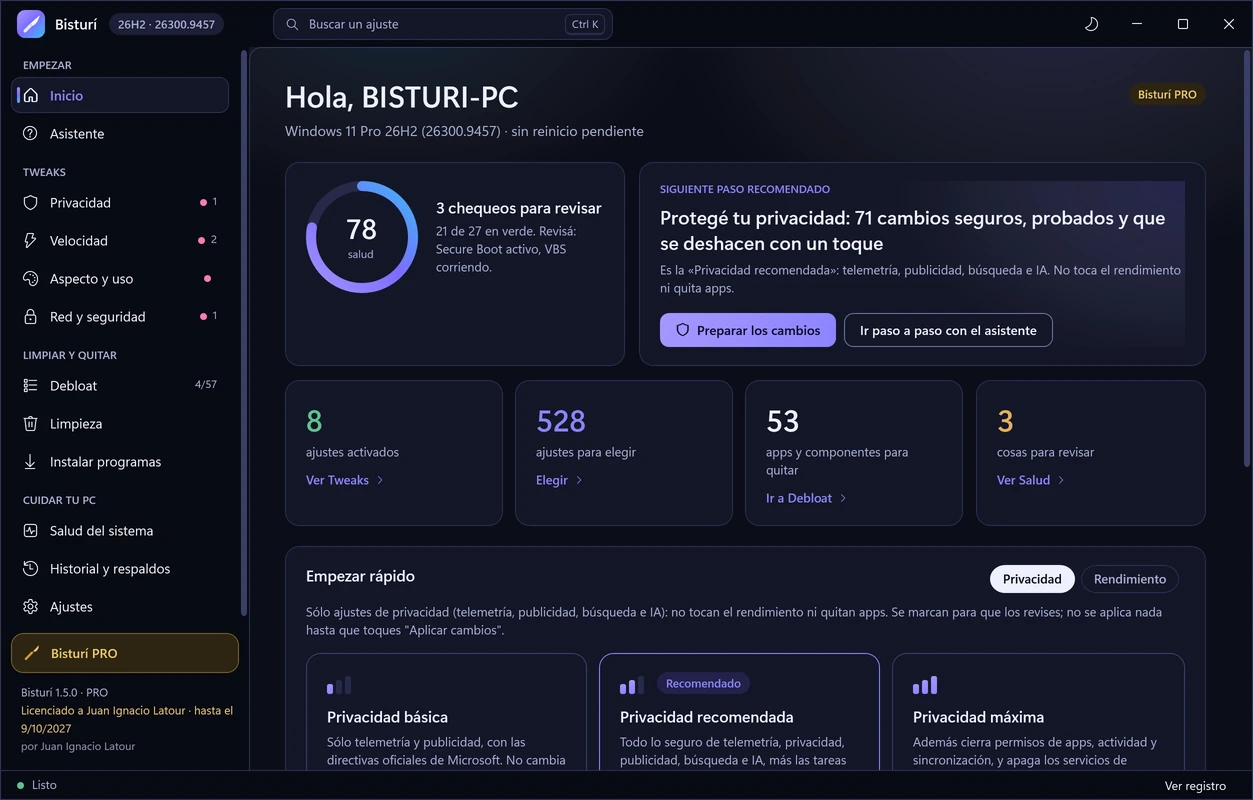
Task: Click the Ctrl K shortcut hint
Action: [585, 24]
